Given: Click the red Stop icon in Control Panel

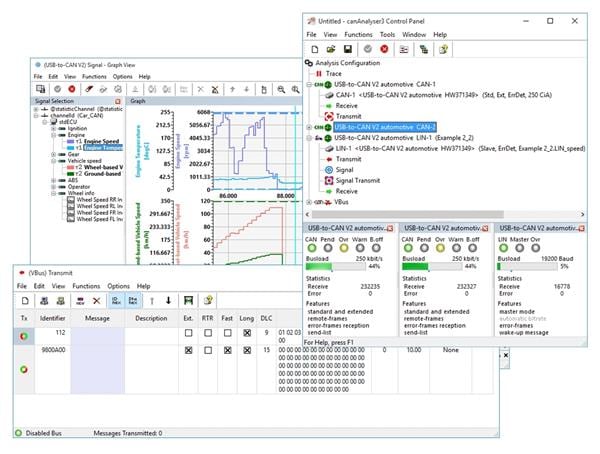Looking at the screenshot, I should point(384,48).
